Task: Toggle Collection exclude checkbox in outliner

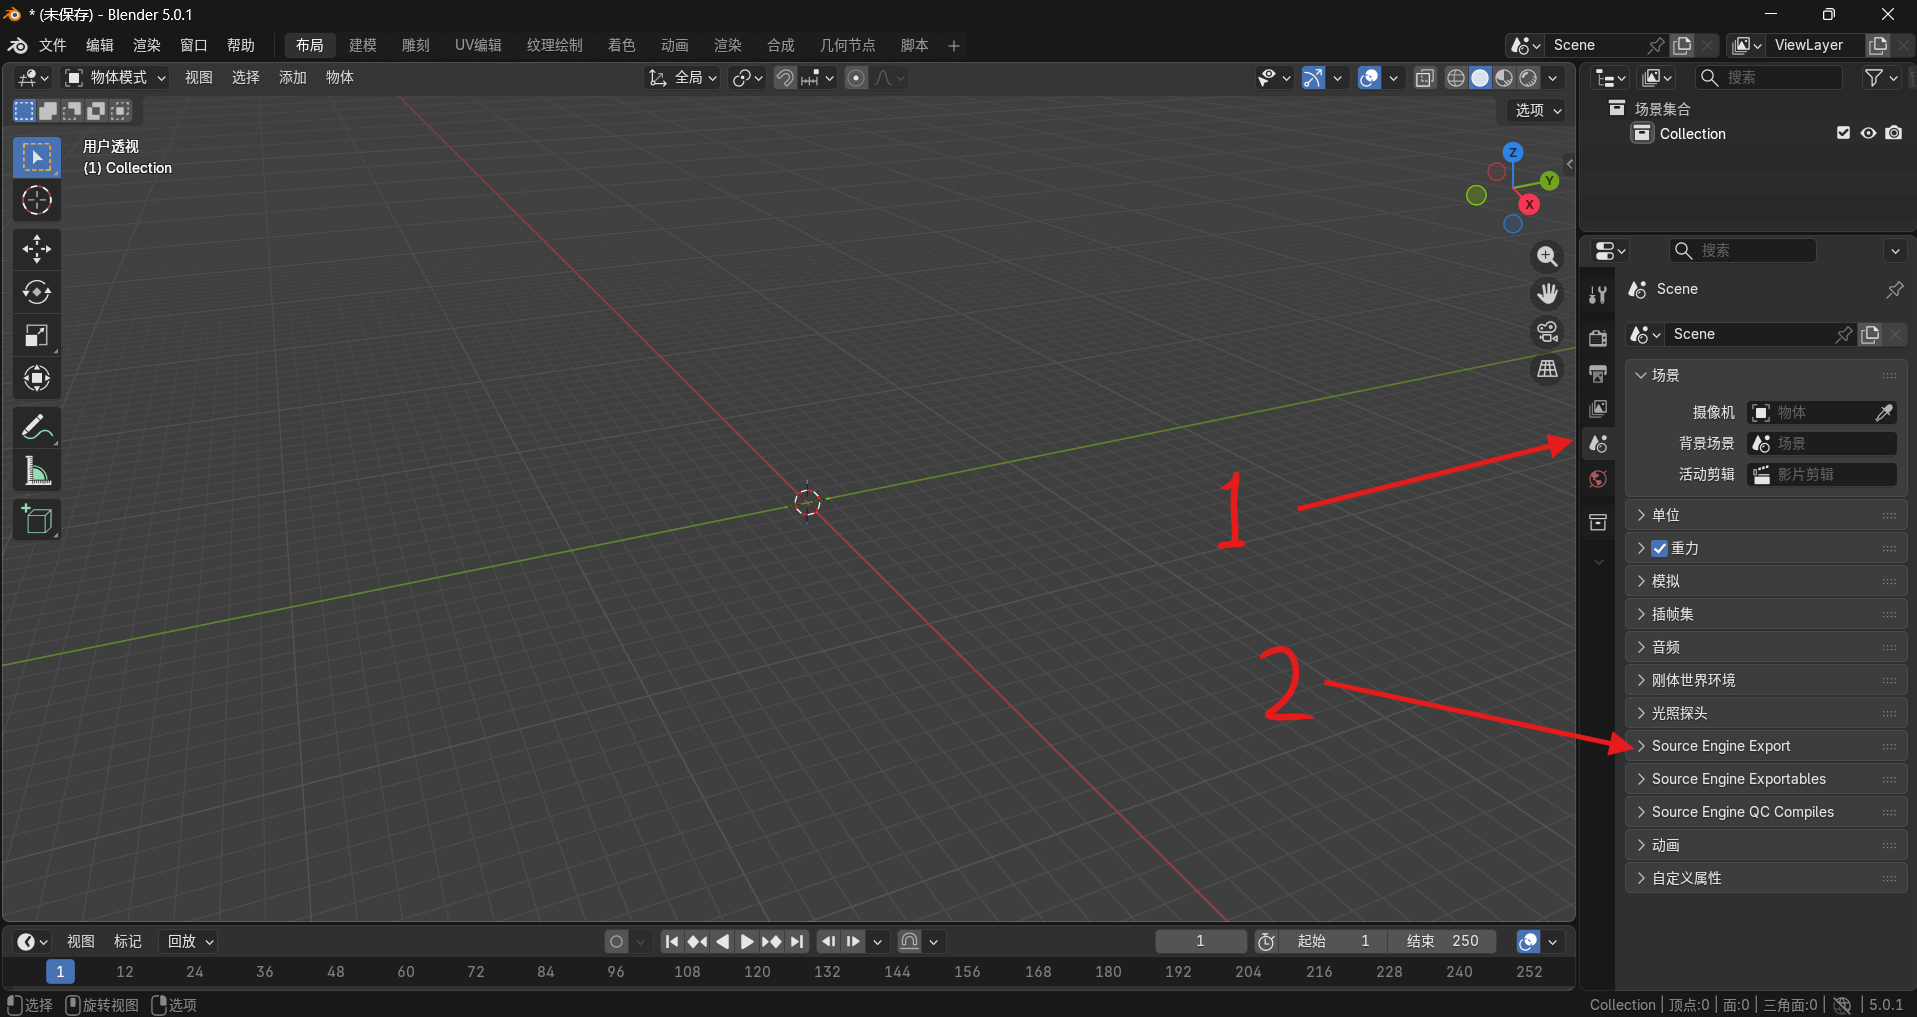Action: pyautogui.click(x=1843, y=133)
